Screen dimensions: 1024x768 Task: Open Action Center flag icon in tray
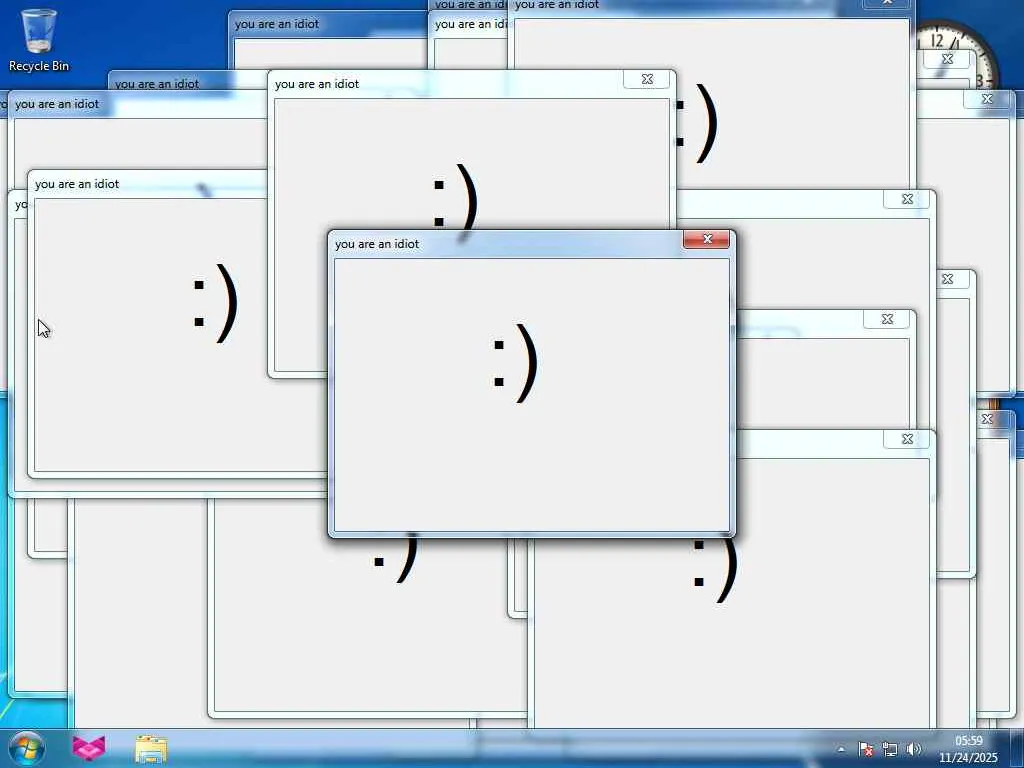(x=865, y=749)
